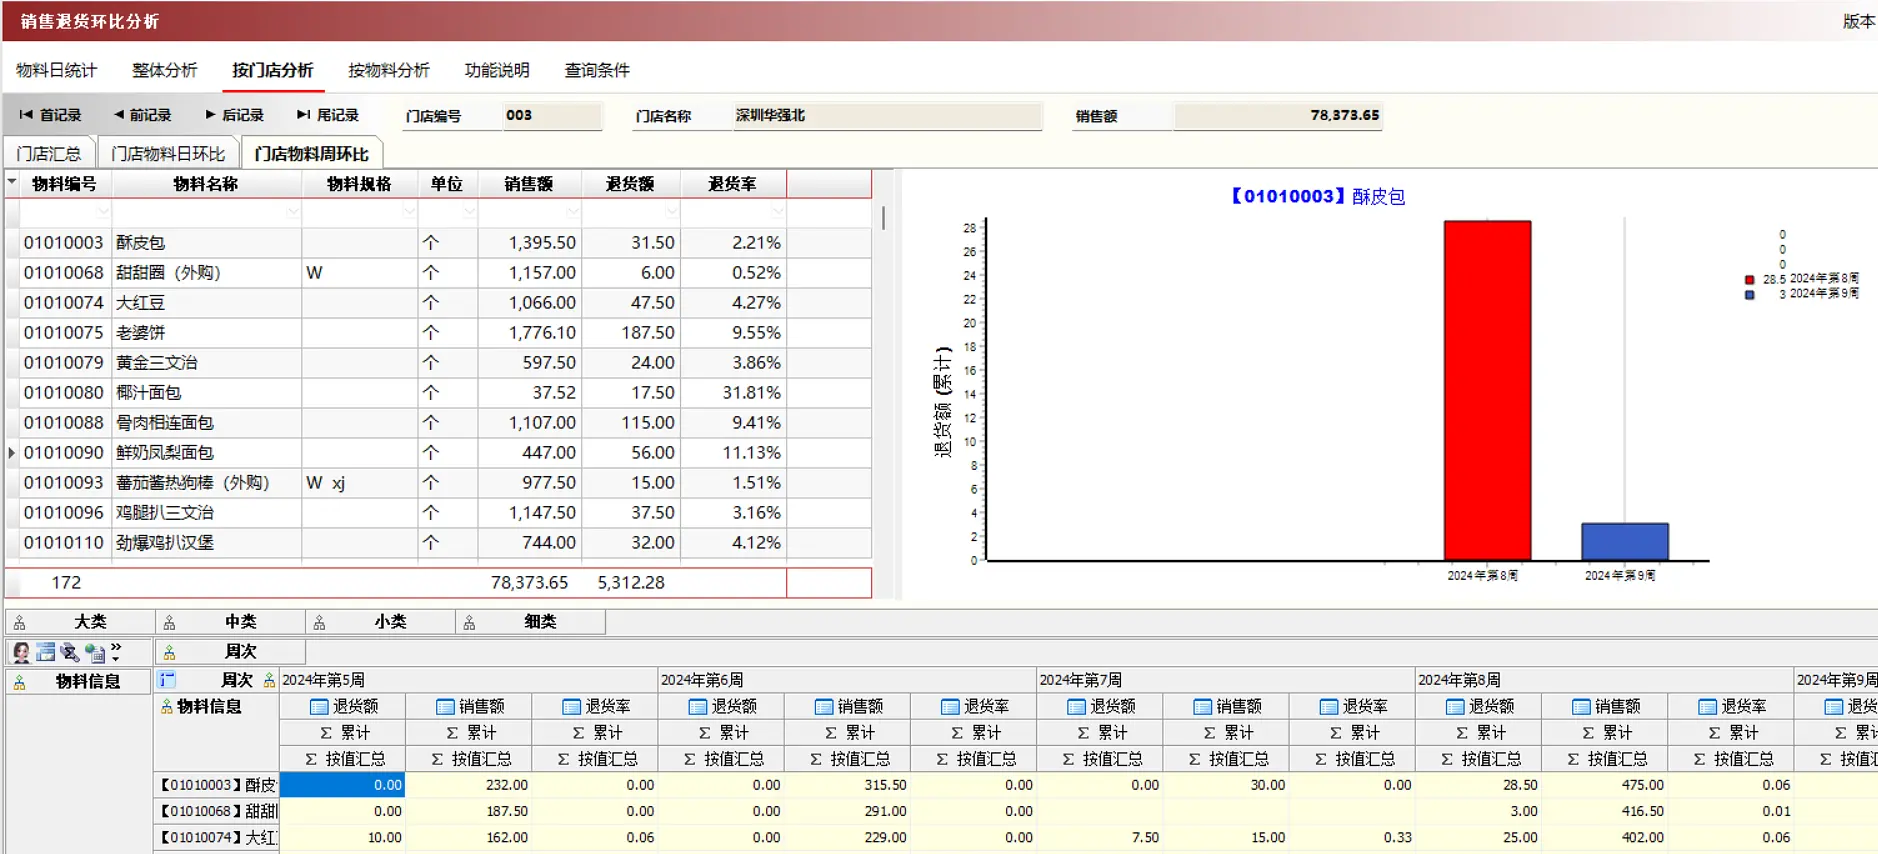Viewport: 1878px width, 854px height.
Task: Select the 【01010068】 row header in pivot grid
Action: [x=217, y=811]
